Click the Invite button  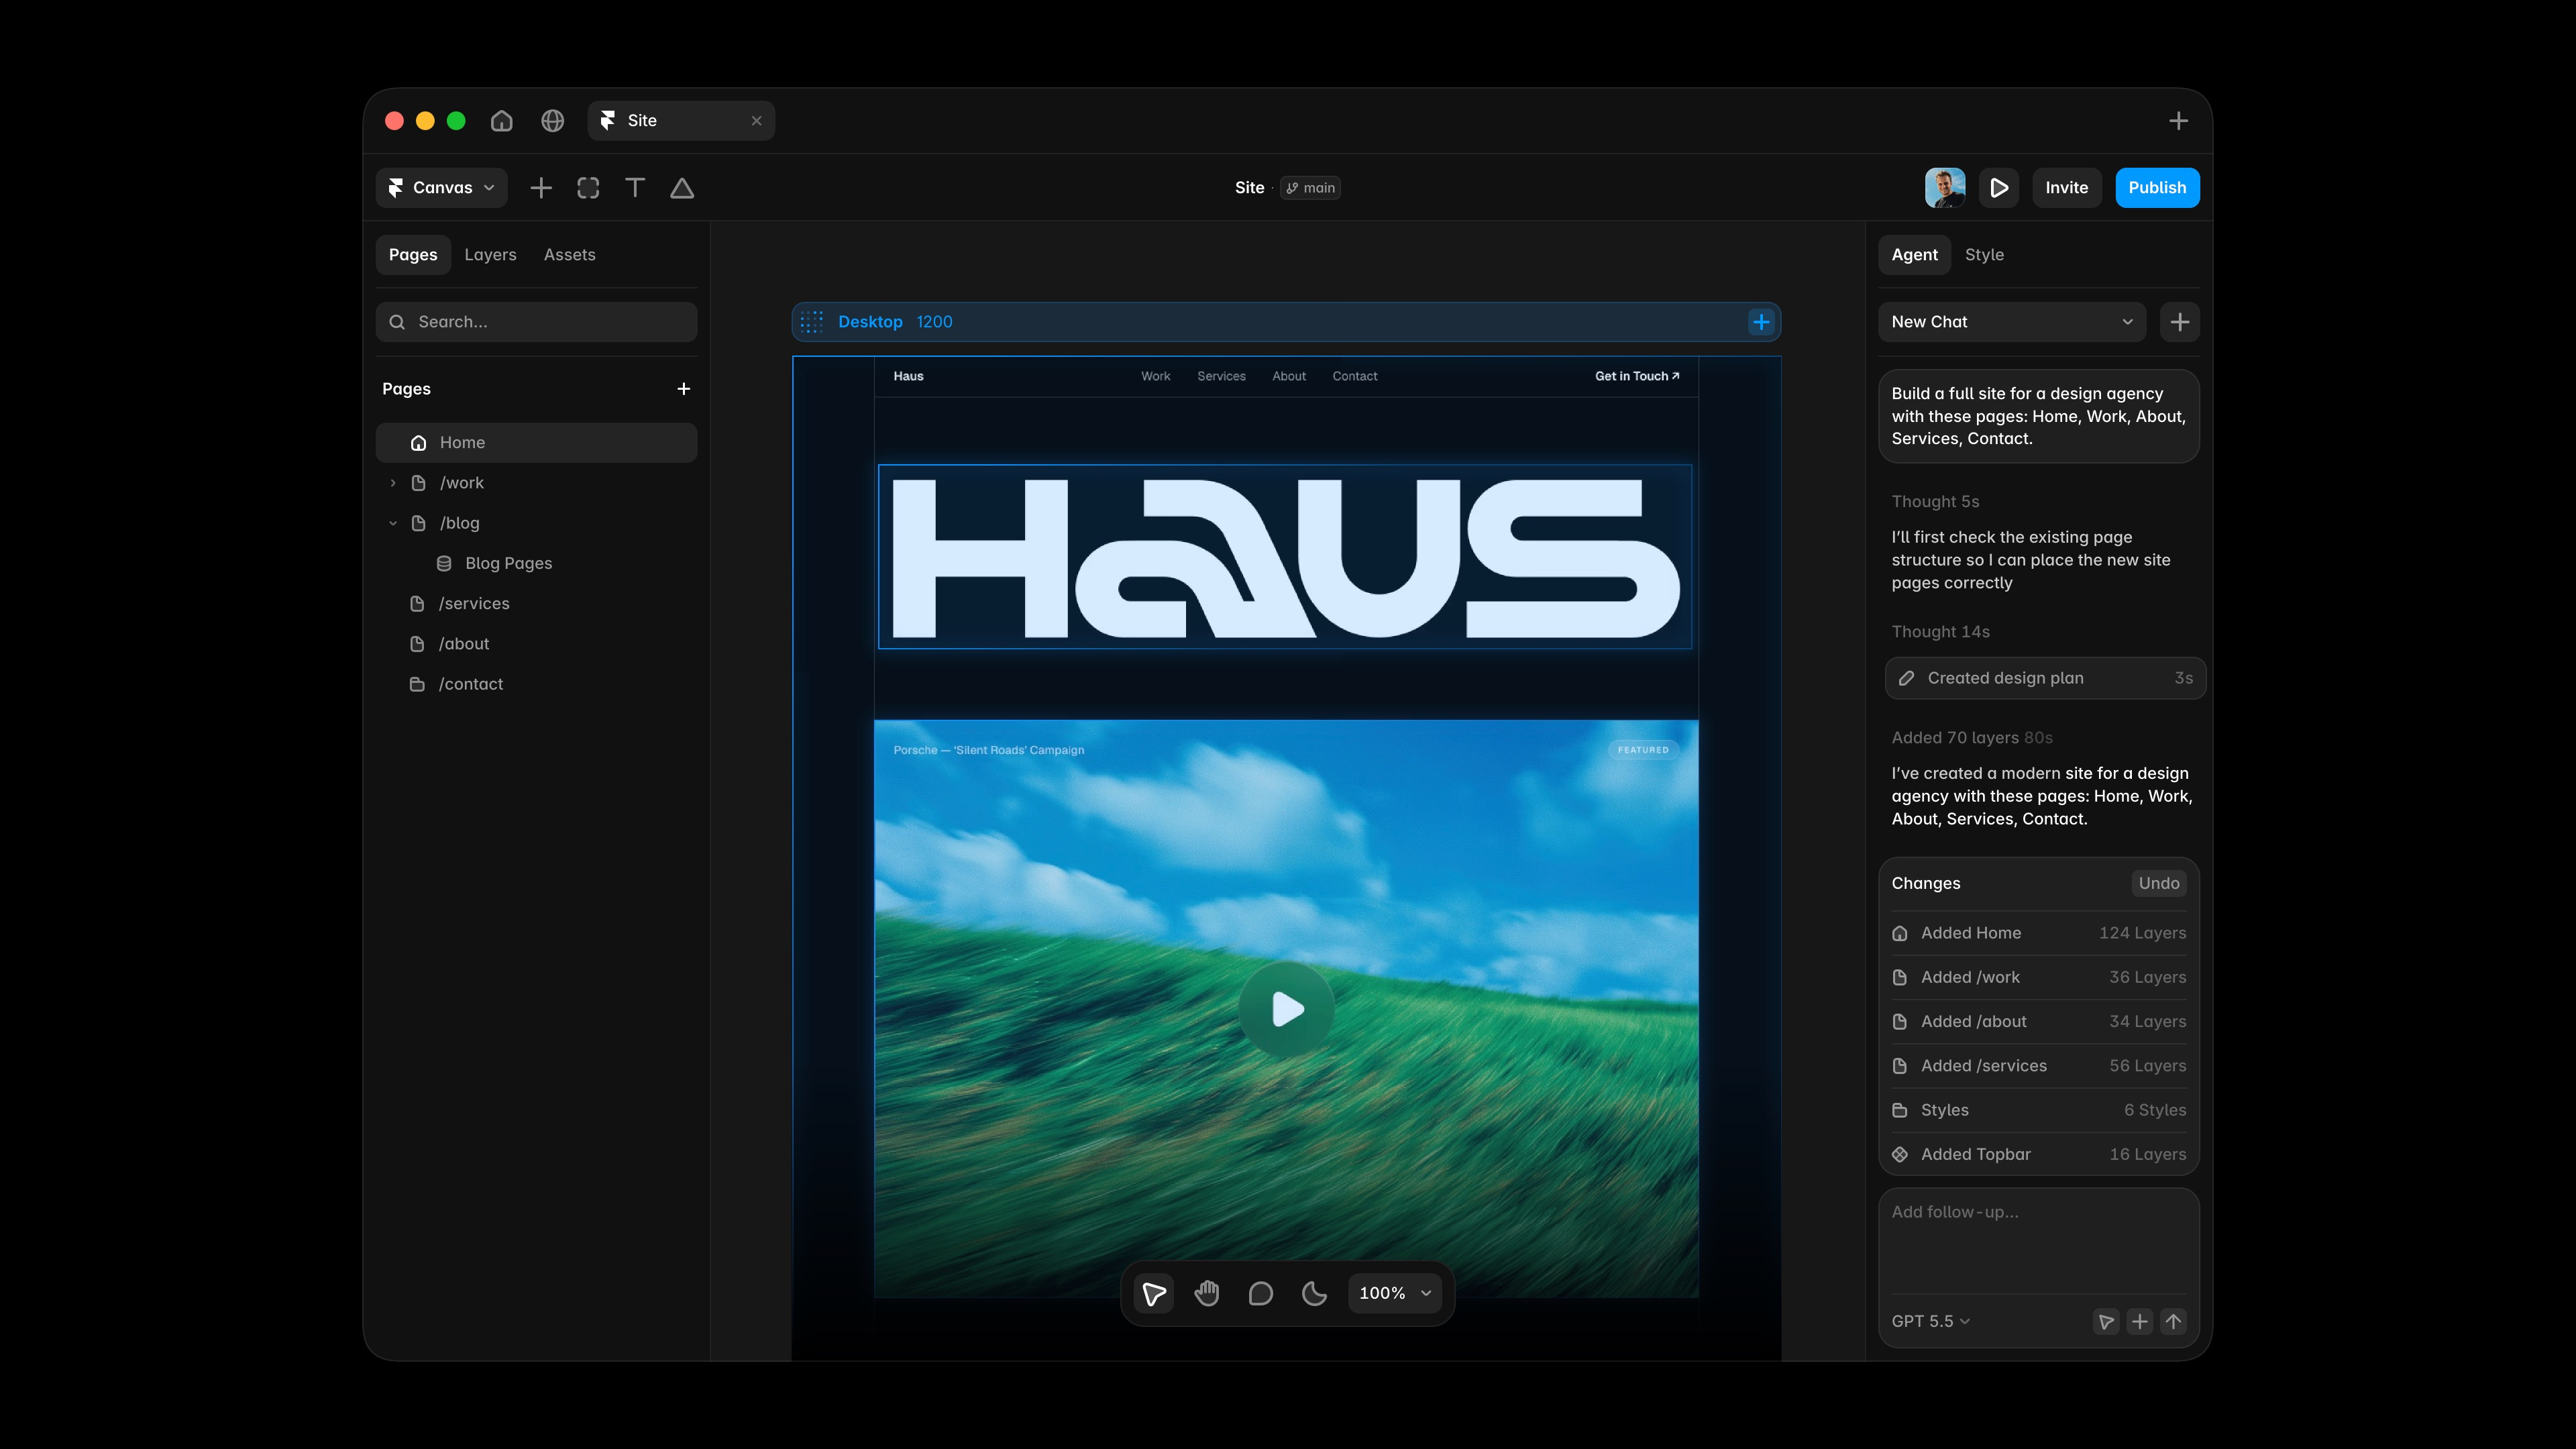(2066, 188)
